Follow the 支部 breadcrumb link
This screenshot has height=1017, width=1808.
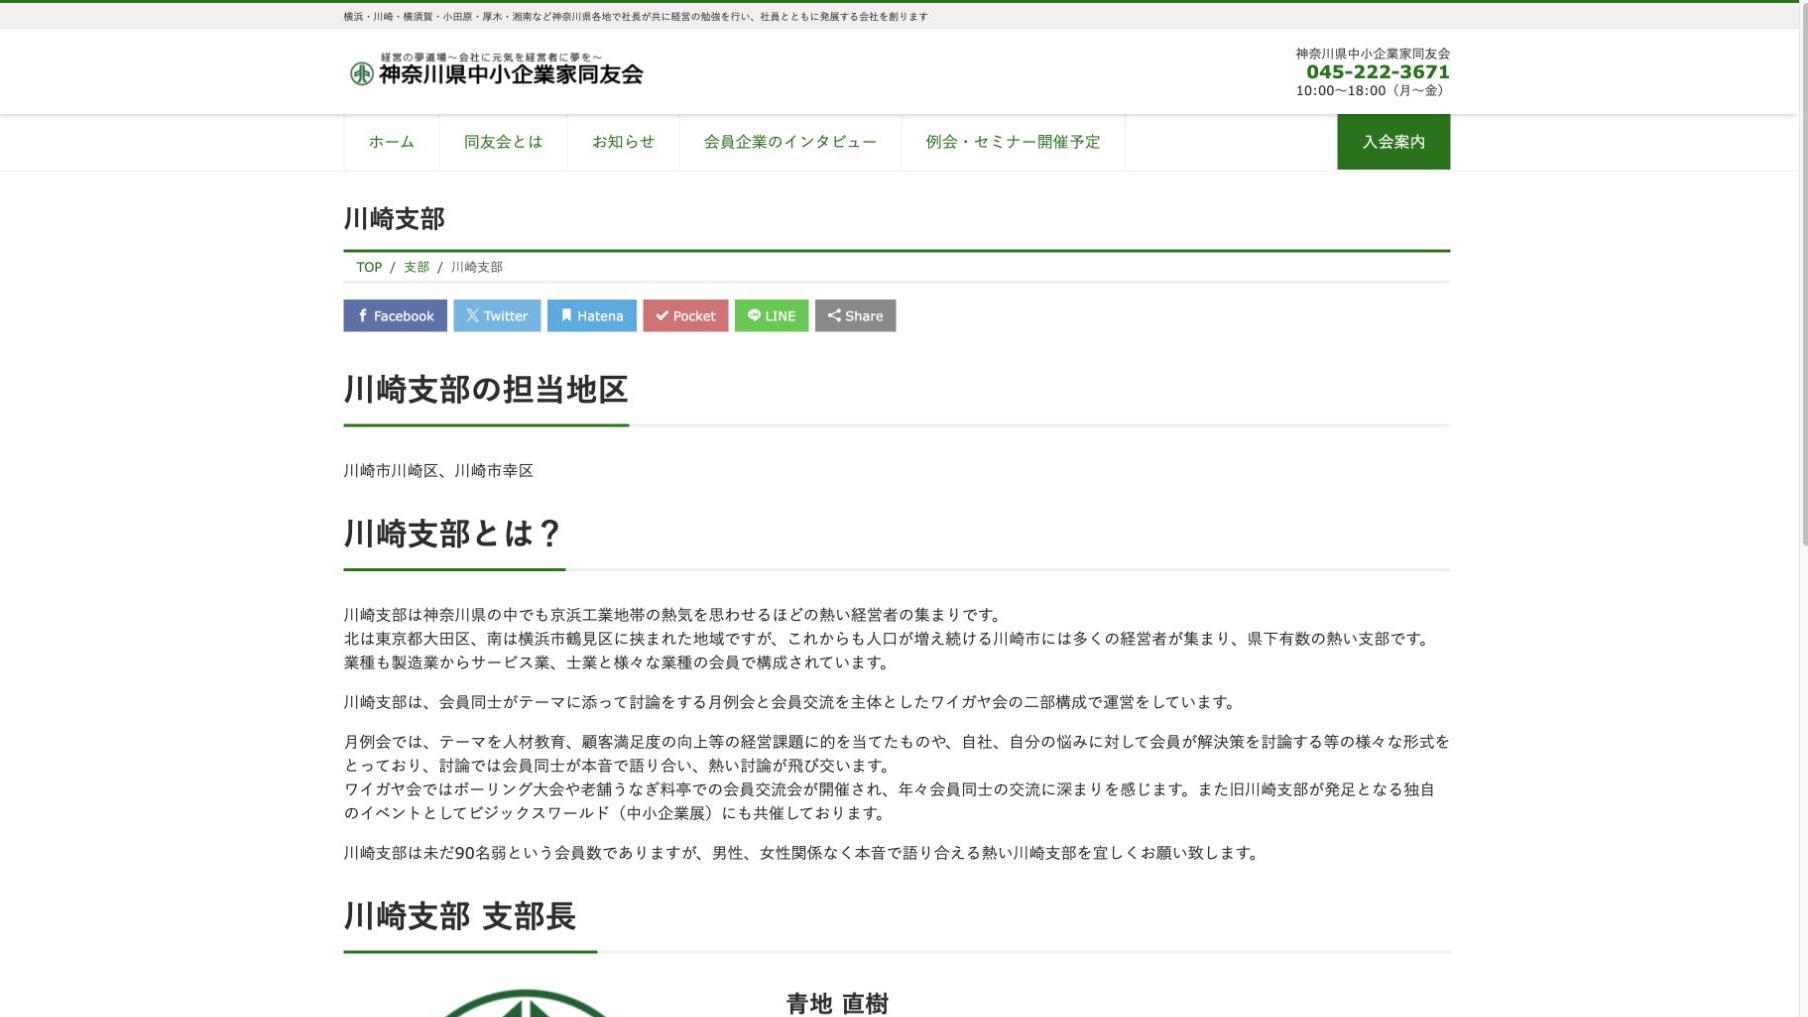click(416, 267)
